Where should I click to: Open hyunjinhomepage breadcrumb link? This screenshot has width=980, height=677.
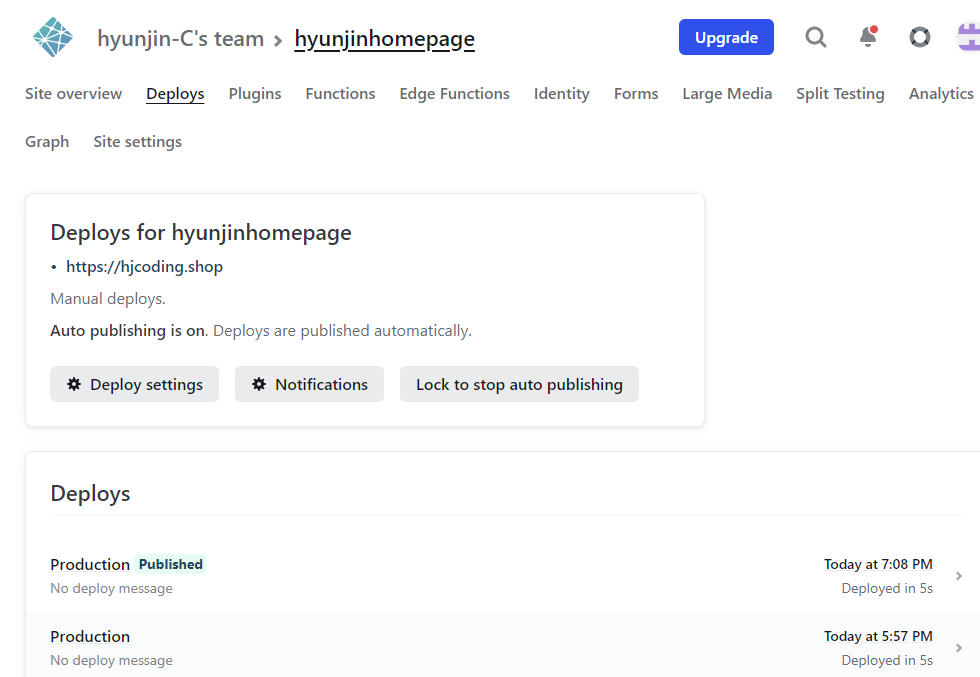[384, 39]
